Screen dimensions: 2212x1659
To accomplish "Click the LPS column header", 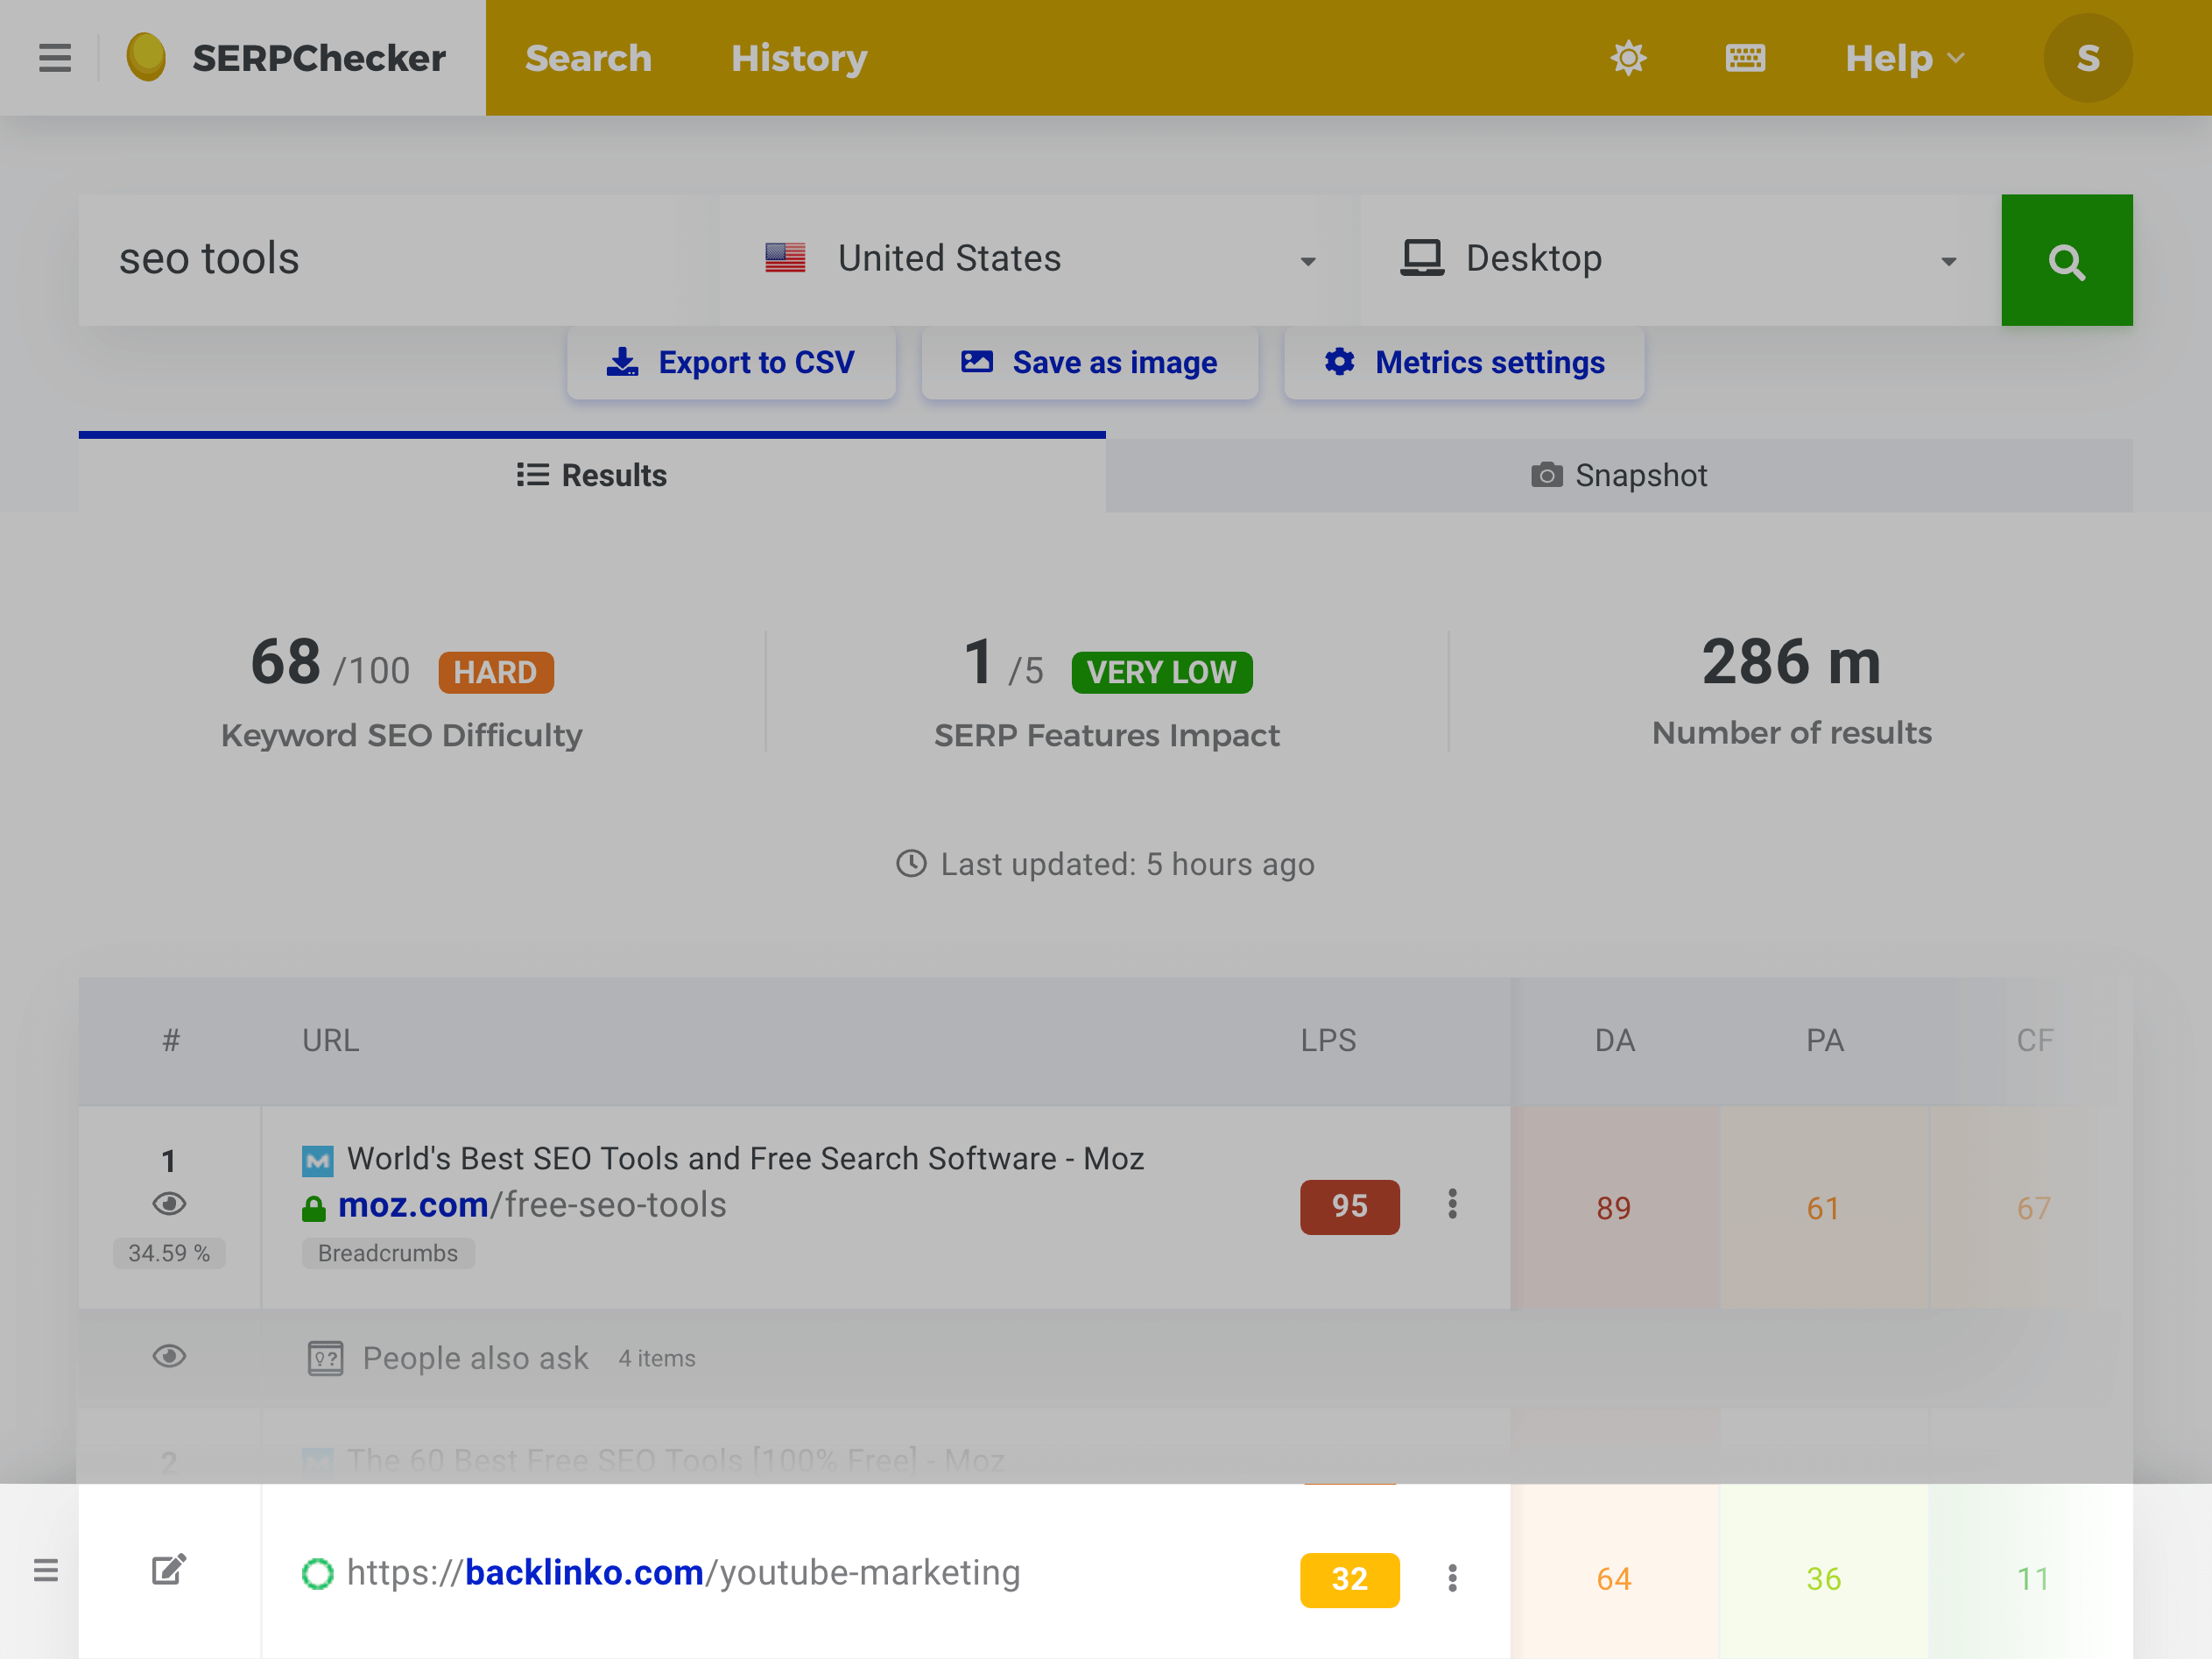I will tap(1328, 1040).
